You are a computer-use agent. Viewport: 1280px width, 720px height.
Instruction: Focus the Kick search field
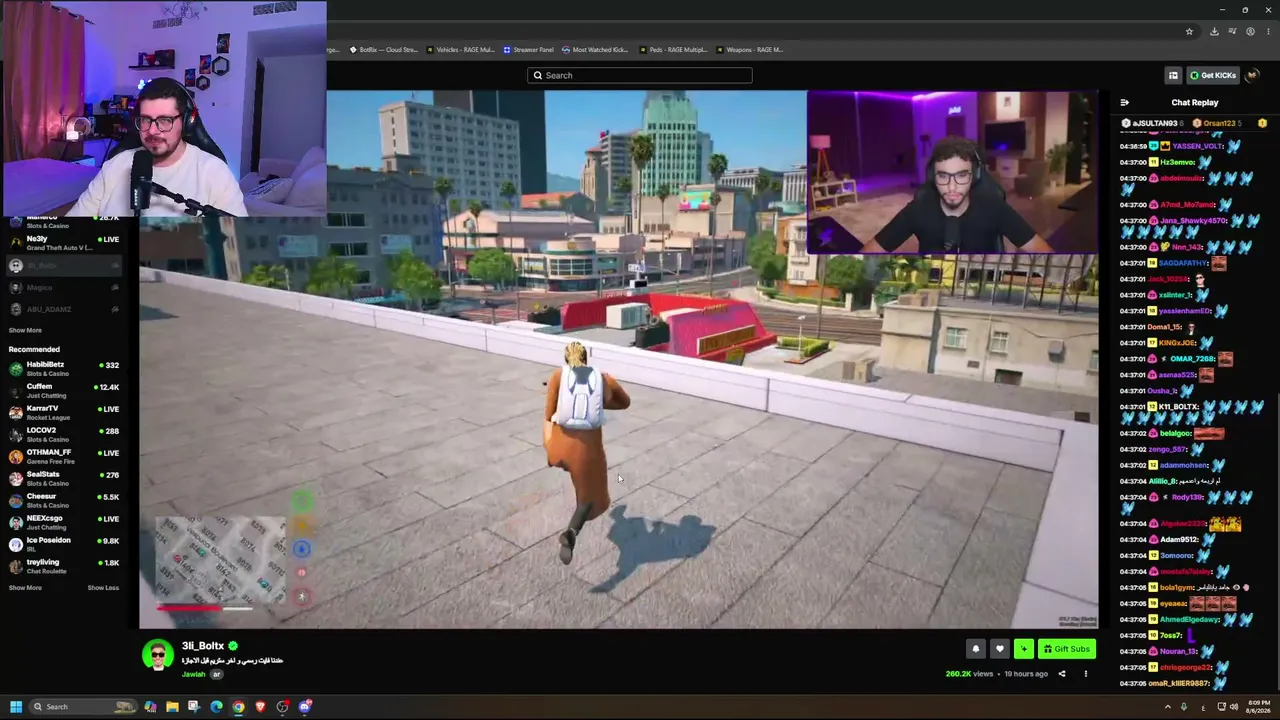(640, 75)
